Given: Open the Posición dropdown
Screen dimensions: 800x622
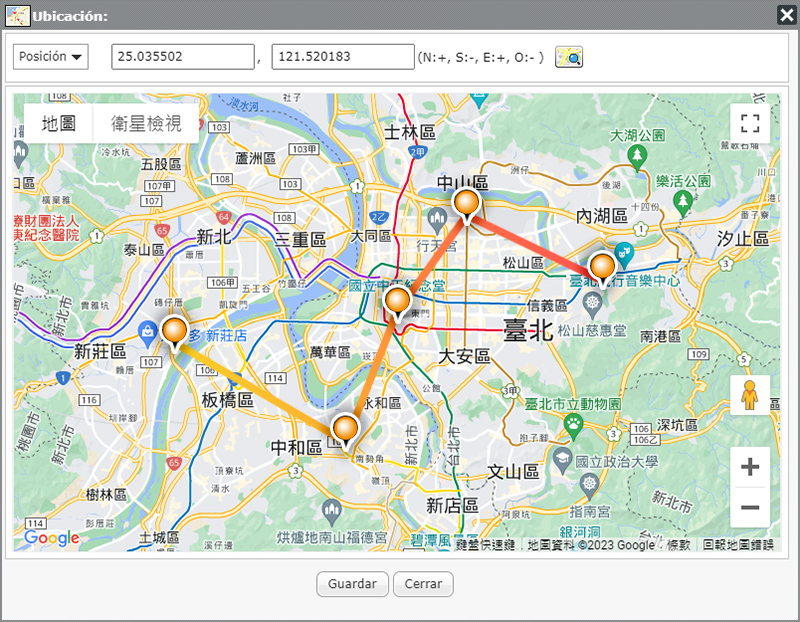Looking at the screenshot, I should pyautogui.click(x=51, y=57).
